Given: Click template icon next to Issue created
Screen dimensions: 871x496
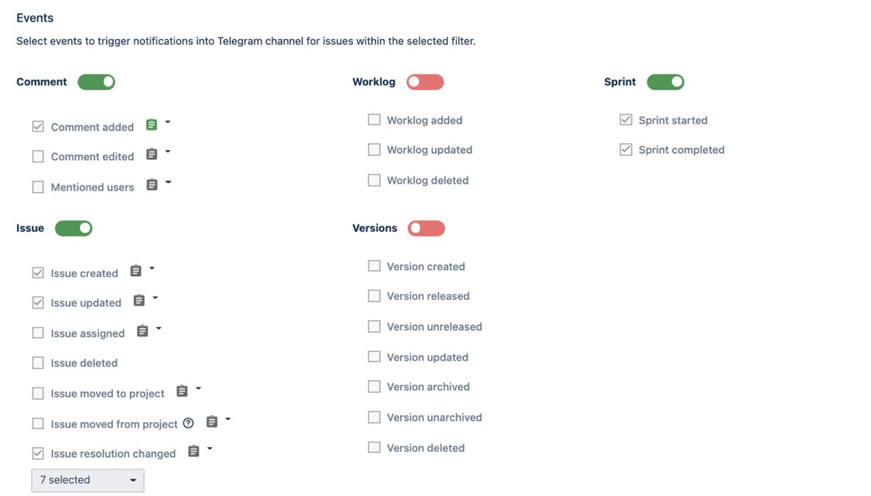Looking at the screenshot, I should point(136,271).
